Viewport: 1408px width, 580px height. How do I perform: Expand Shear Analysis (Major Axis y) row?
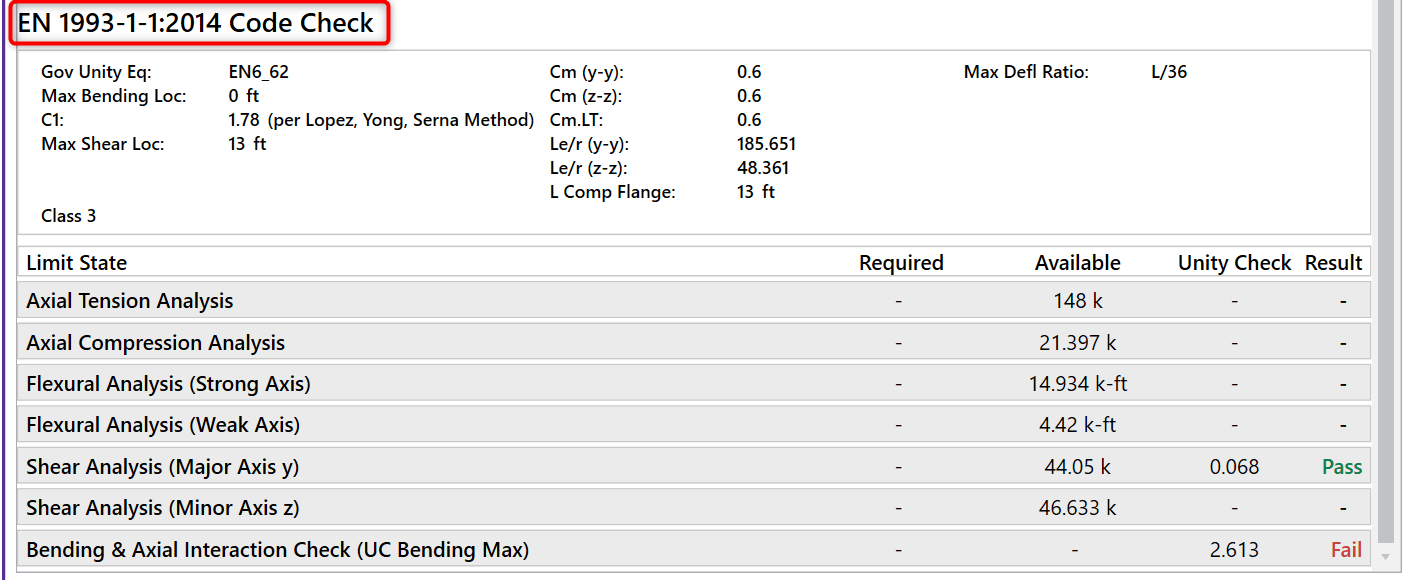(163, 467)
